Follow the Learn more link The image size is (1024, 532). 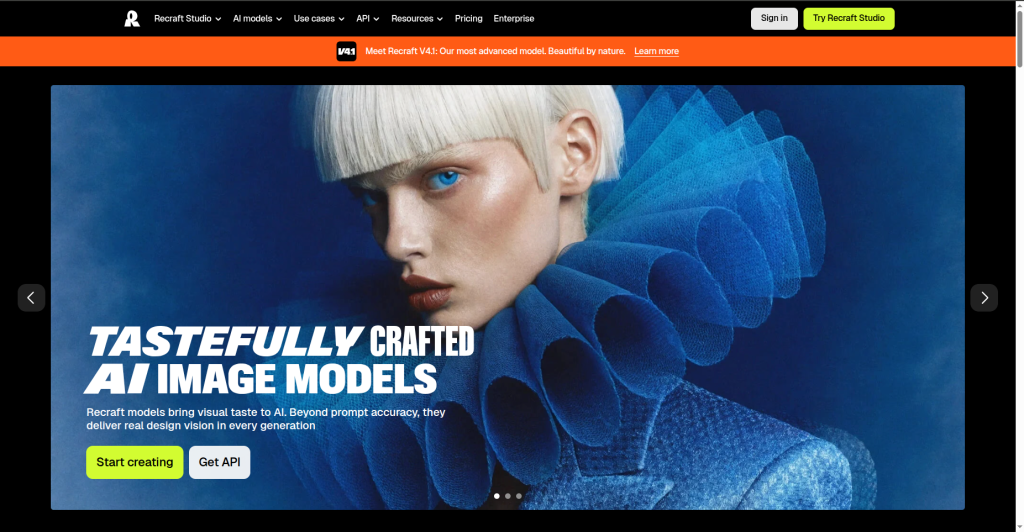tap(656, 51)
